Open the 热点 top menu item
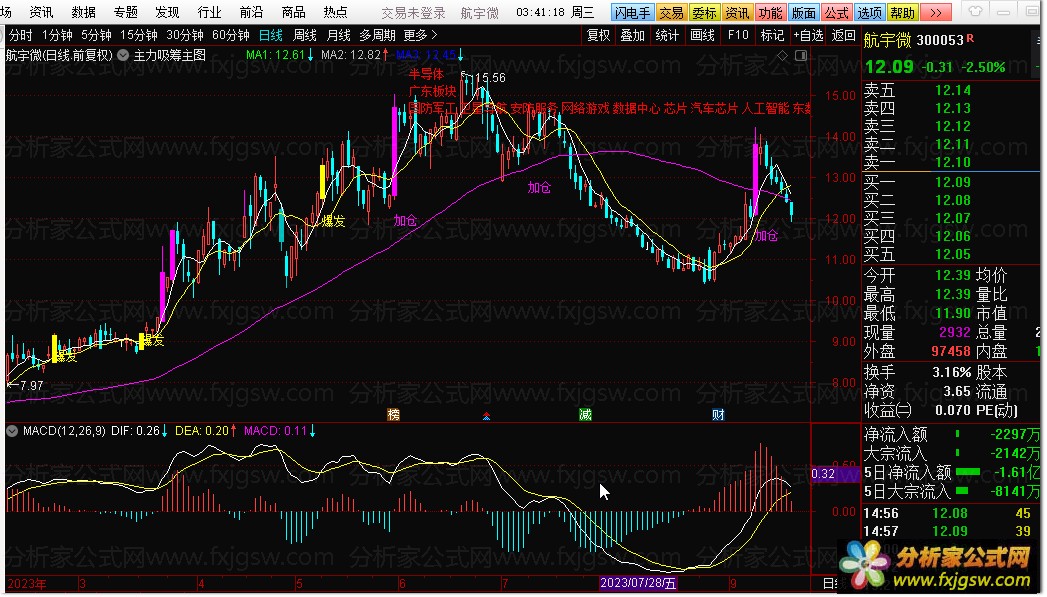 tap(335, 12)
